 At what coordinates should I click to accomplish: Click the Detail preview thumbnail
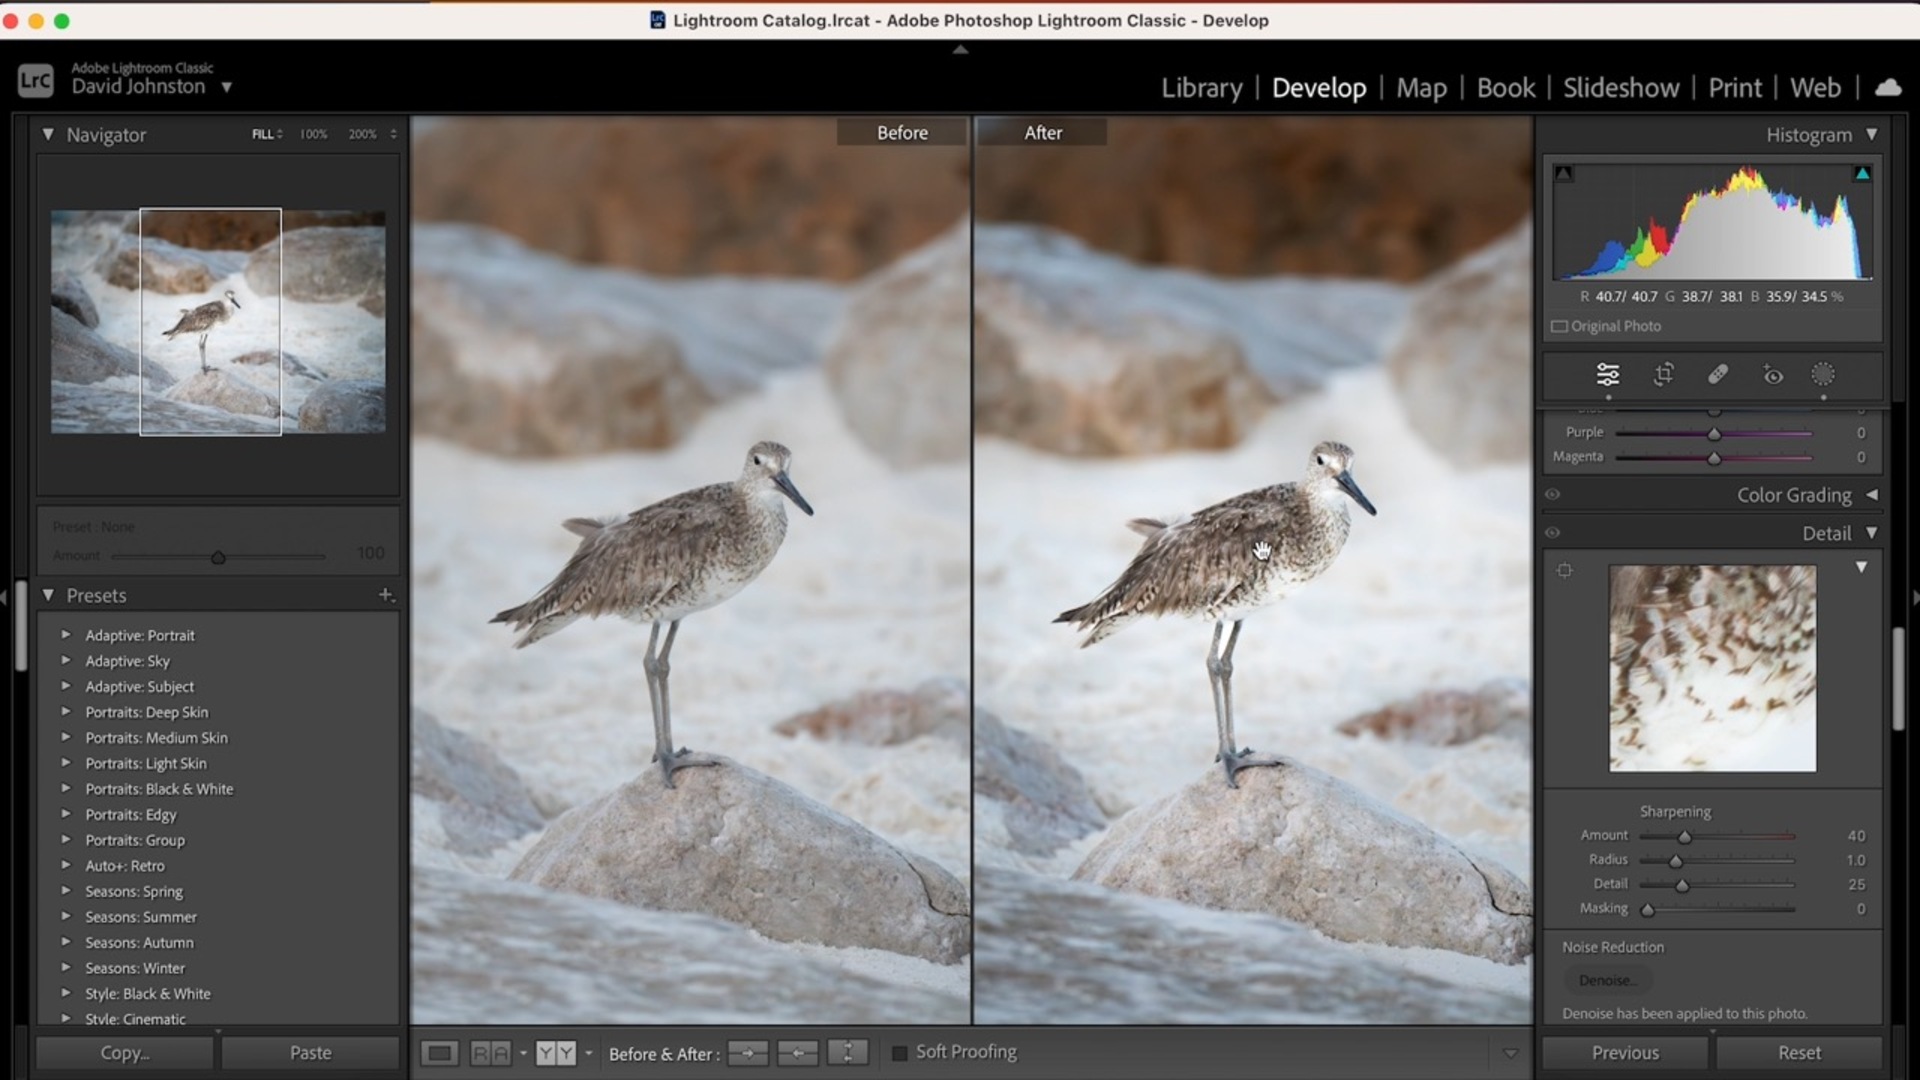point(1712,667)
